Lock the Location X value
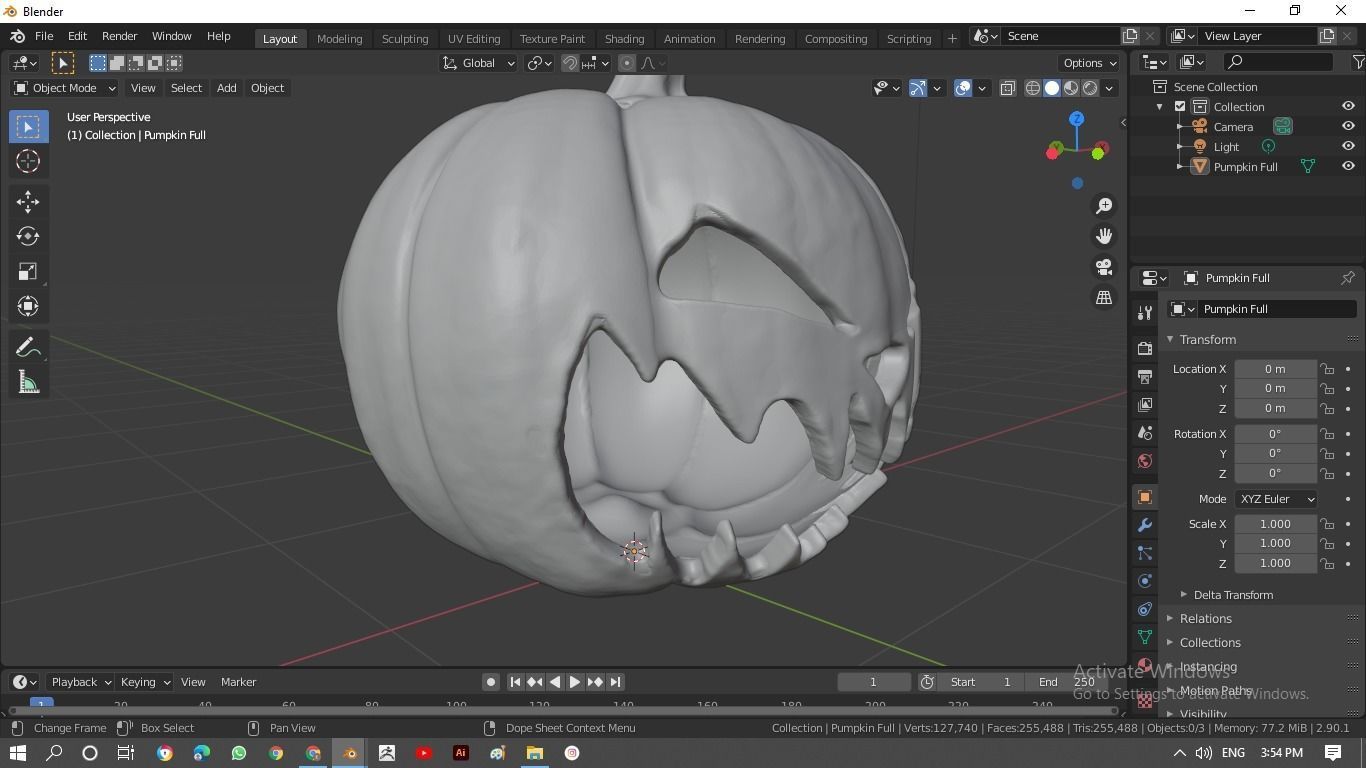 point(1327,369)
